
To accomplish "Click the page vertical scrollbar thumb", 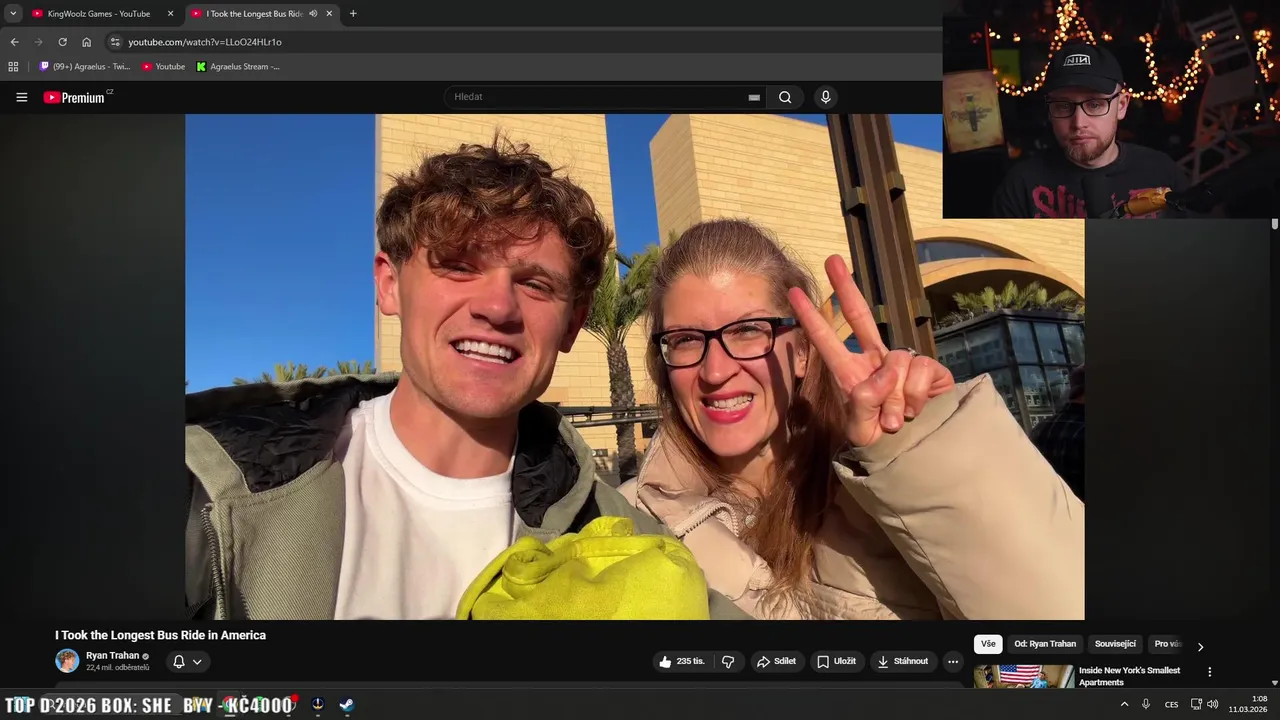I will (x=1275, y=224).
